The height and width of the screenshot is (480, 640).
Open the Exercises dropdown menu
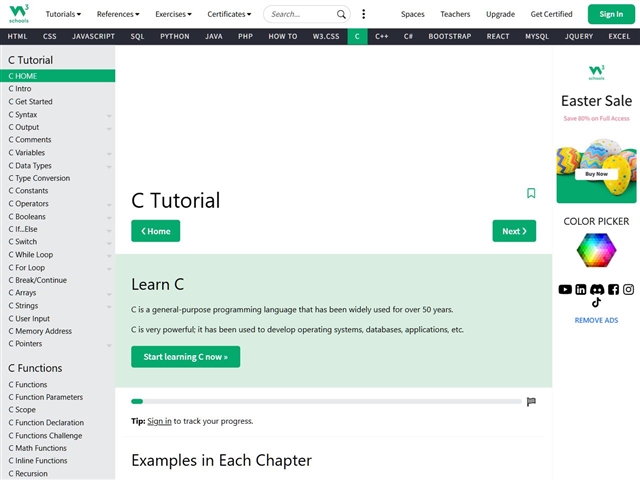coord(173,14)
